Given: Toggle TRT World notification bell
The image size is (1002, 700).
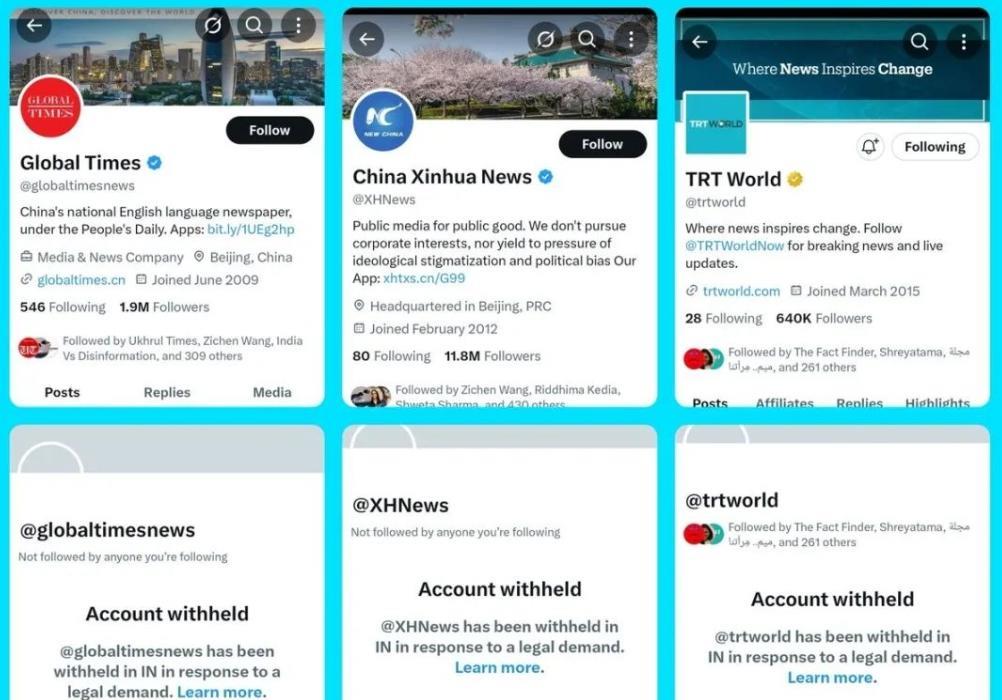Looking at the screenshot, I should (x=870, y=146).
